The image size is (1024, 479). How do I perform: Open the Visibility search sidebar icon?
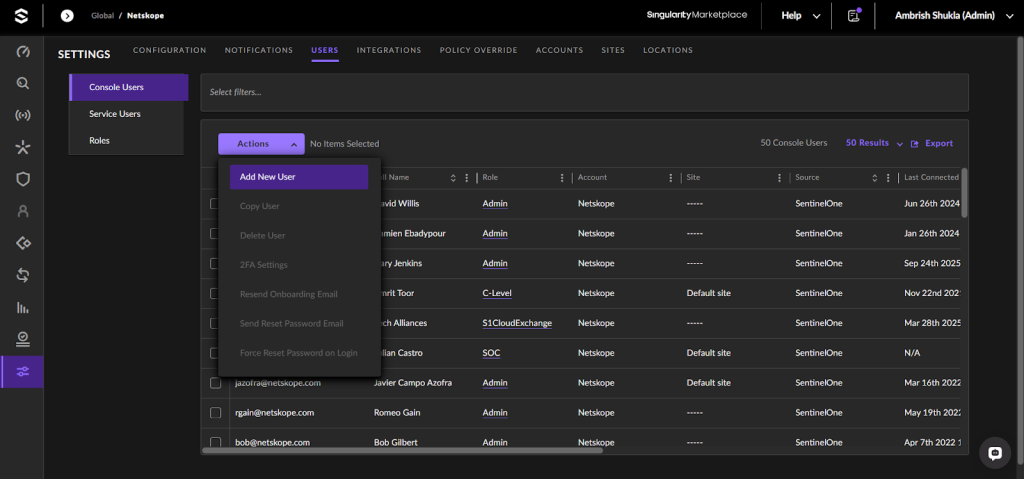(23, 84)
